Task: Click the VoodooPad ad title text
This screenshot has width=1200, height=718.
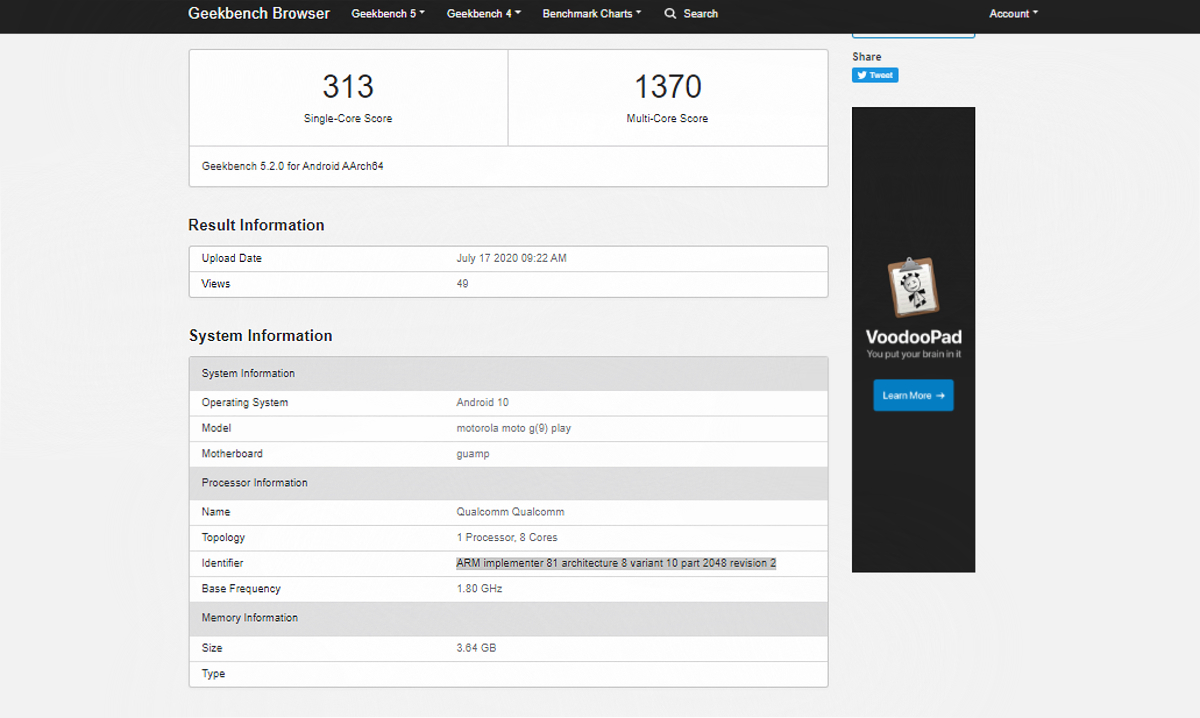Action: tap(913, 337)
